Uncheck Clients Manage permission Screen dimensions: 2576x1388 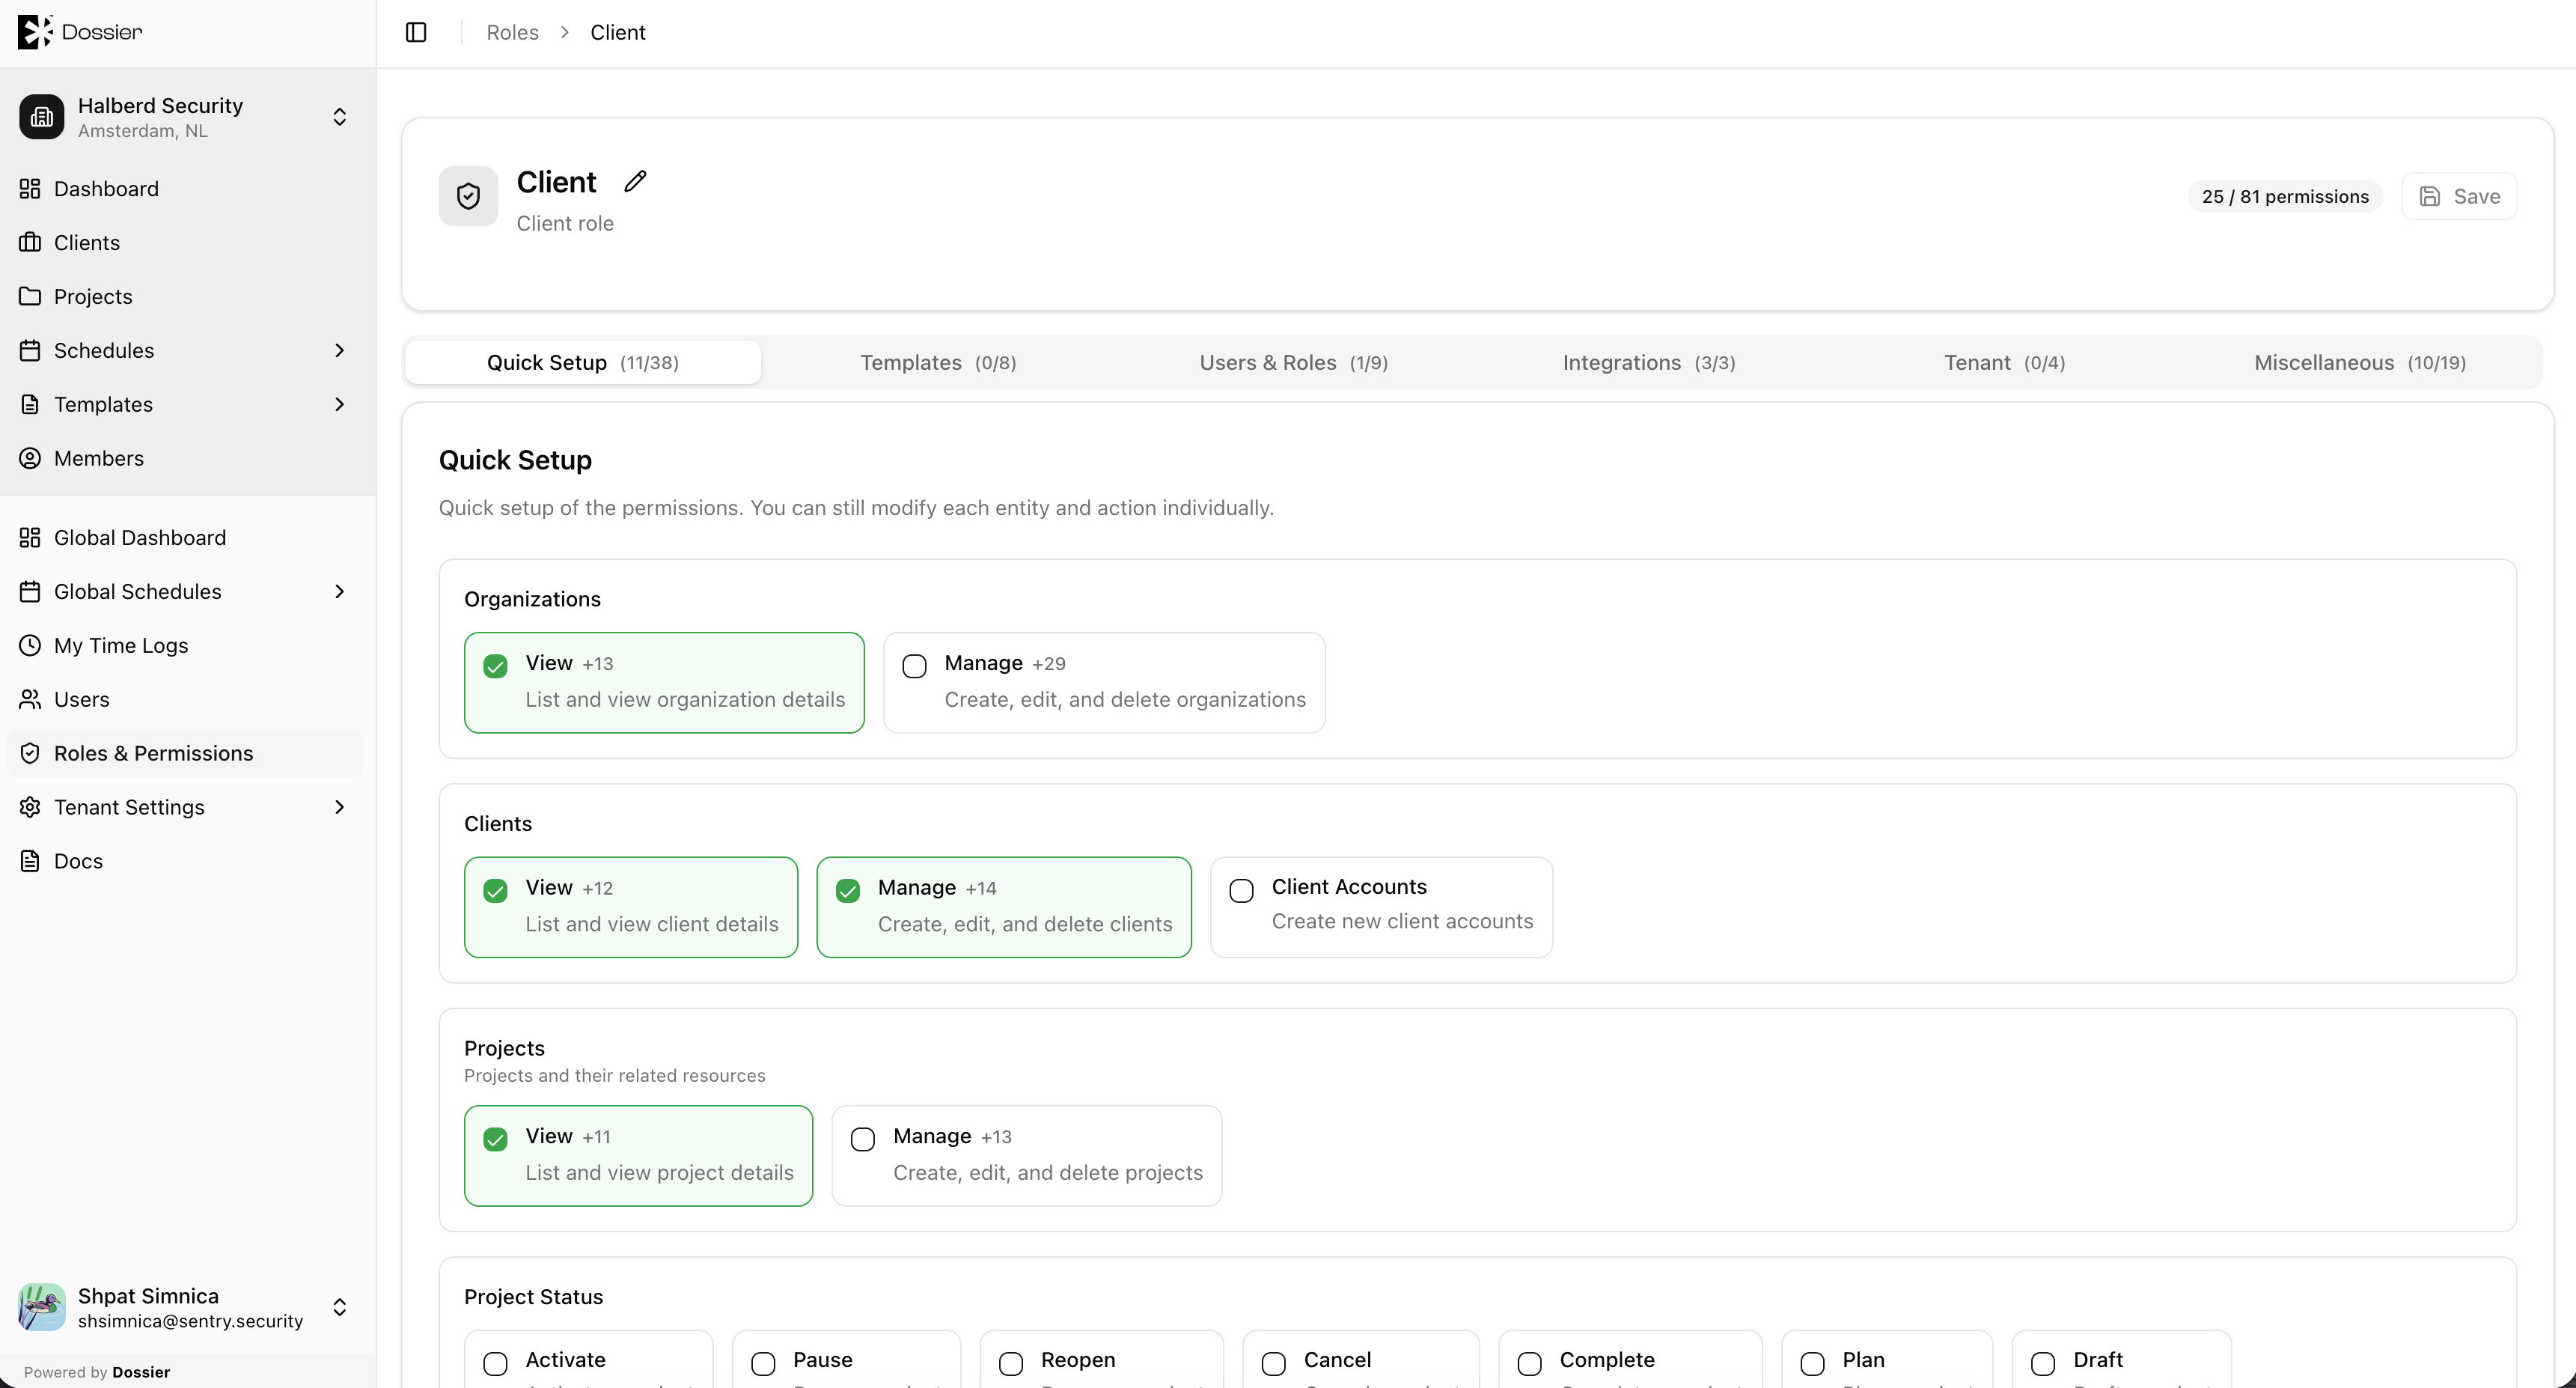click(x=848, y=891)
